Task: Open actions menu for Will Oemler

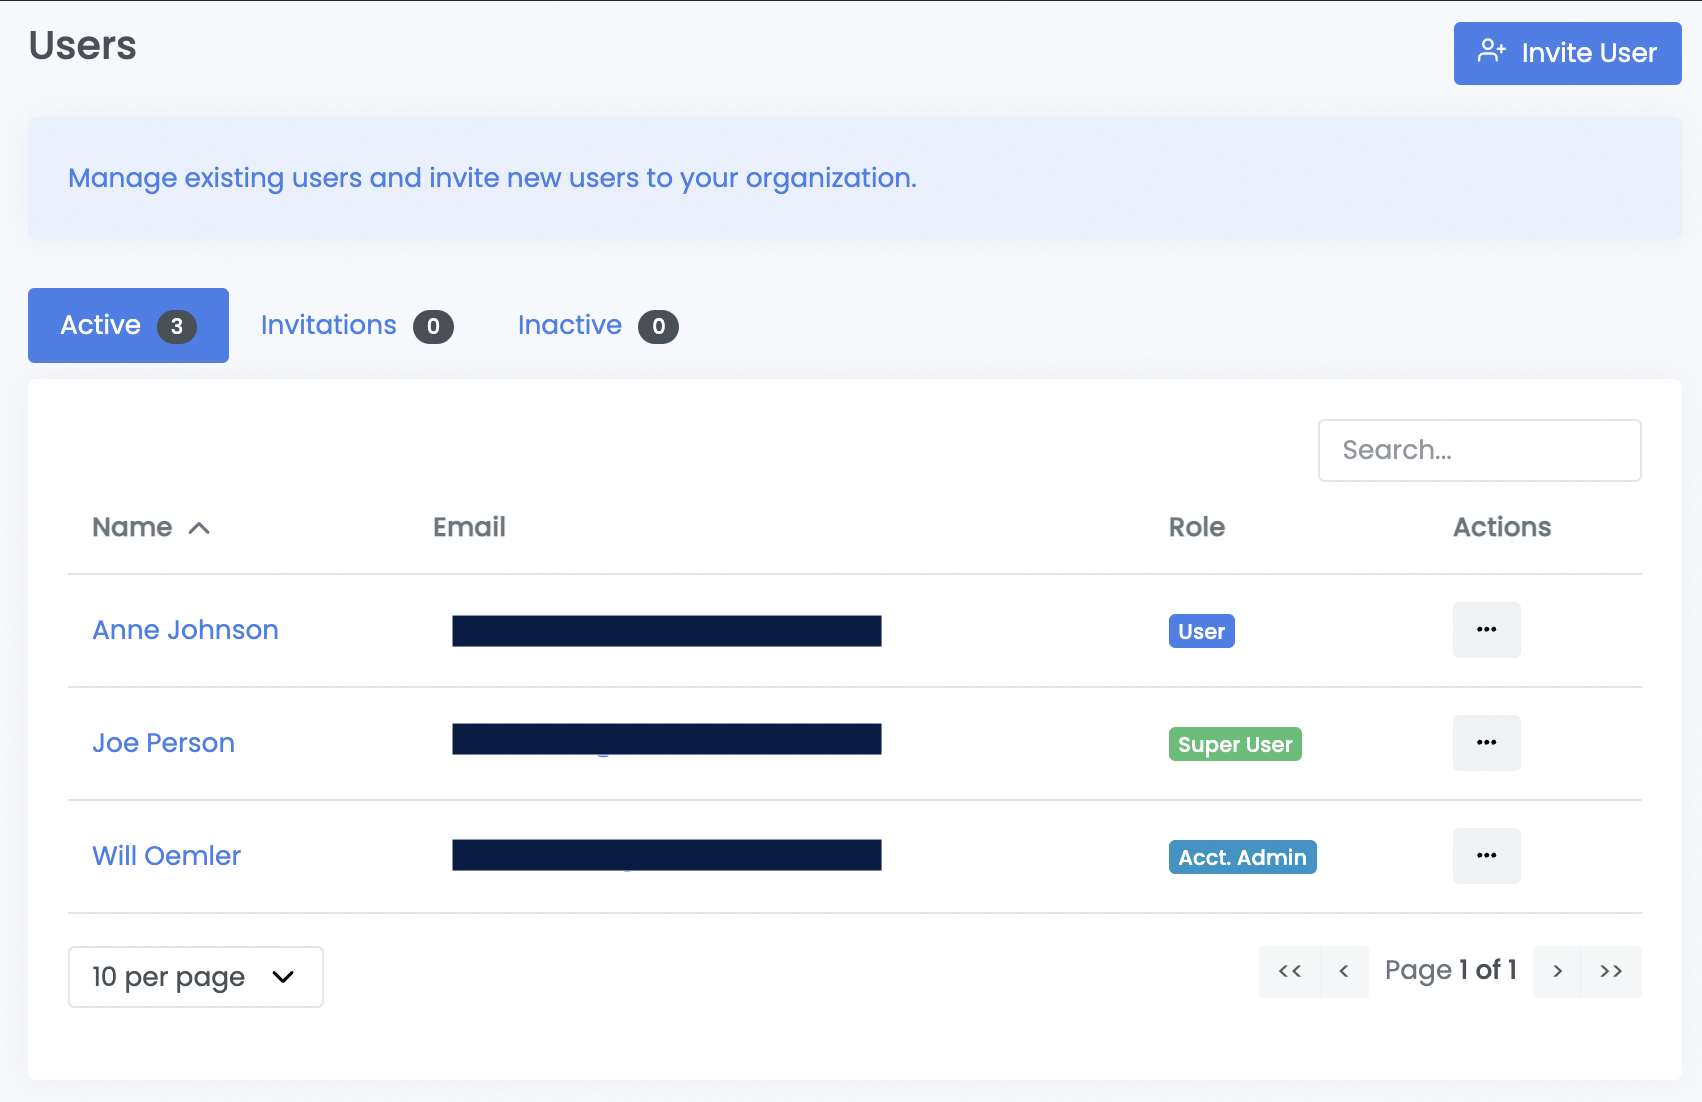Action: [1486, 856]
